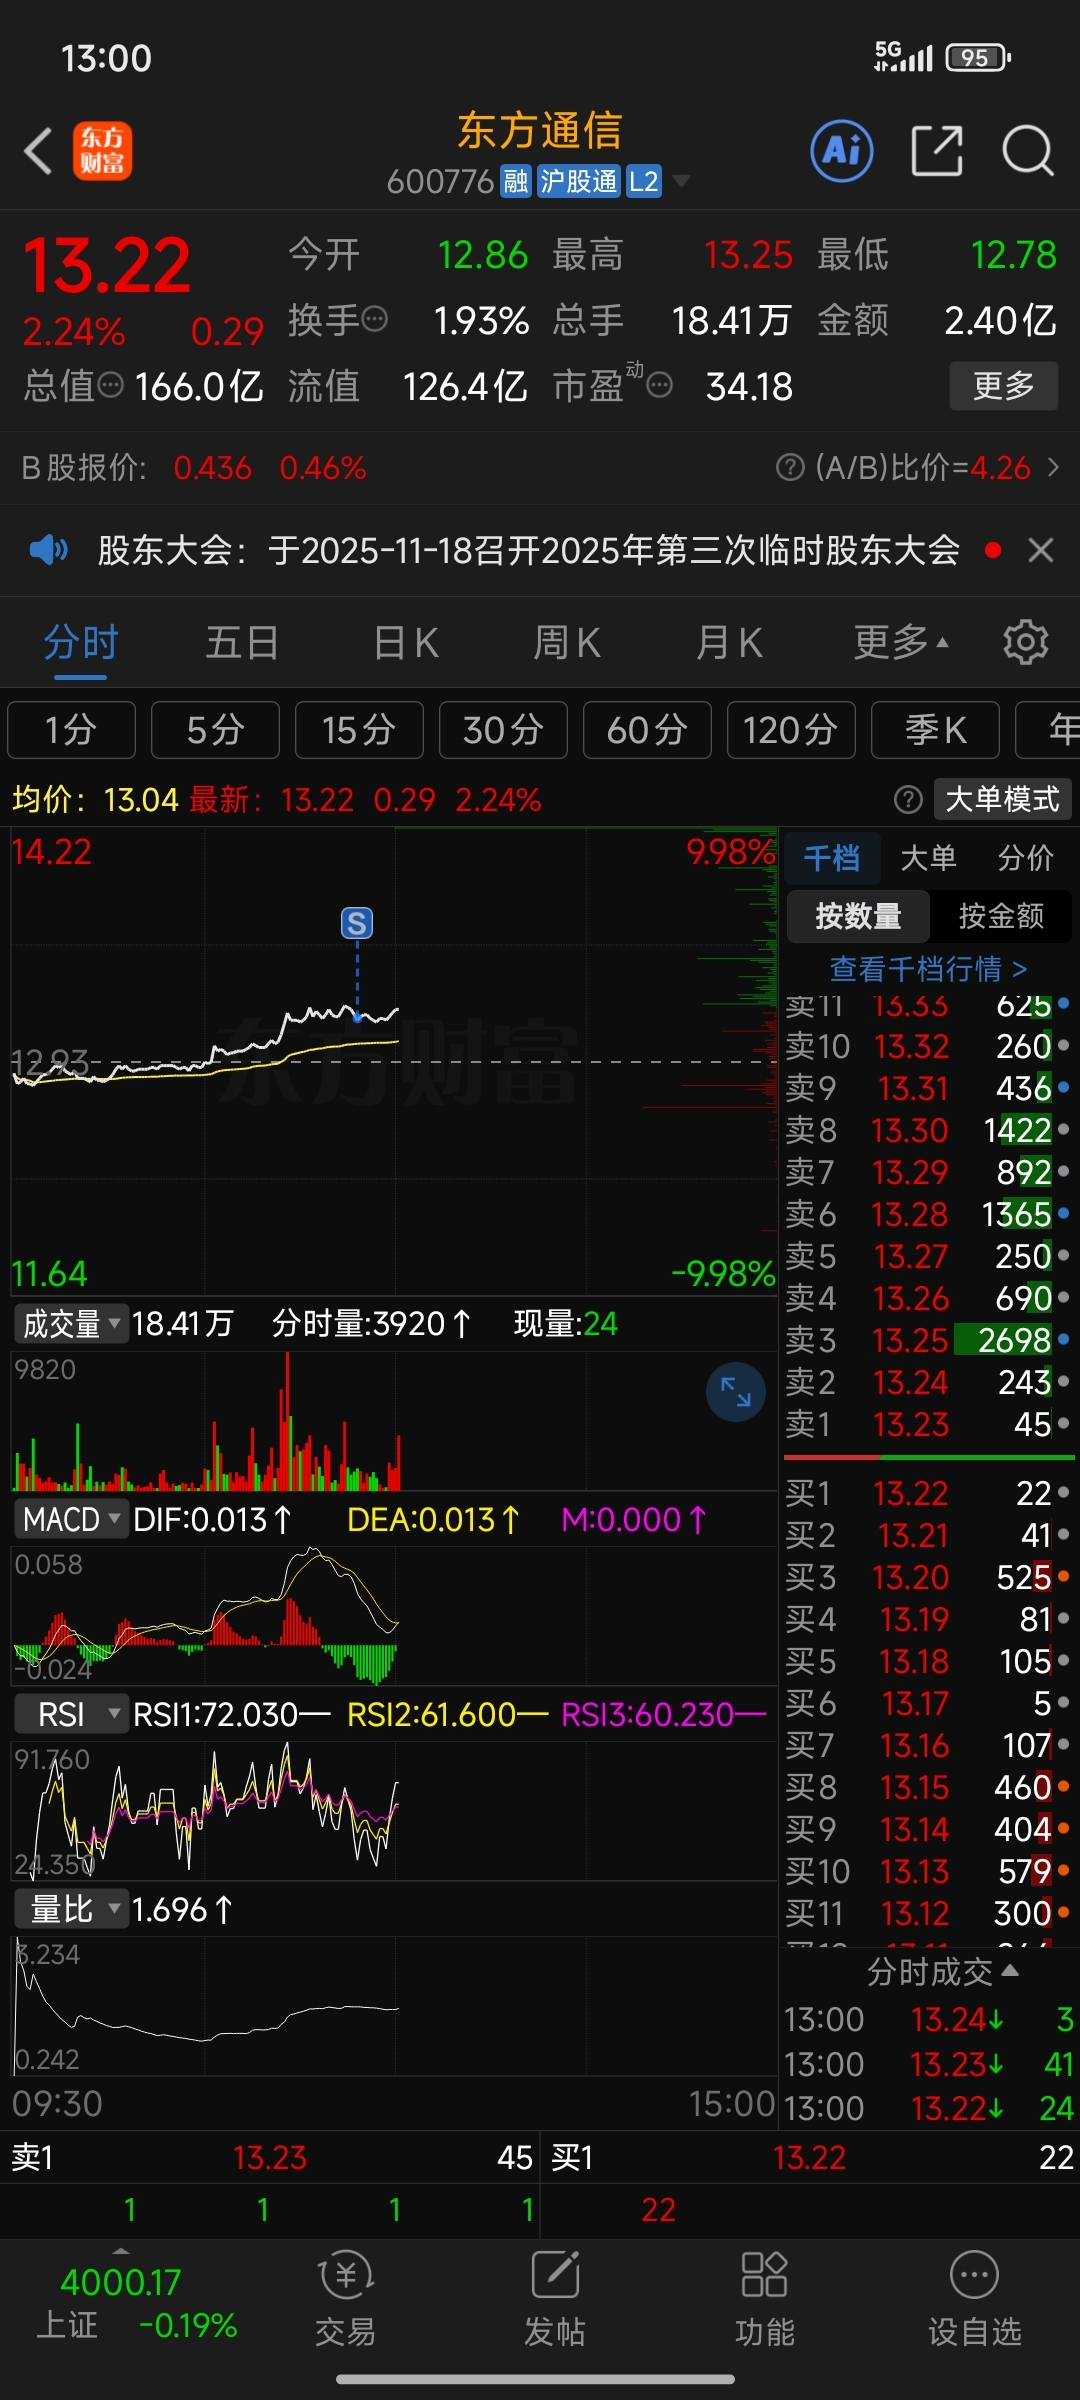Switch to the 分价 tab

[1025, 858]
